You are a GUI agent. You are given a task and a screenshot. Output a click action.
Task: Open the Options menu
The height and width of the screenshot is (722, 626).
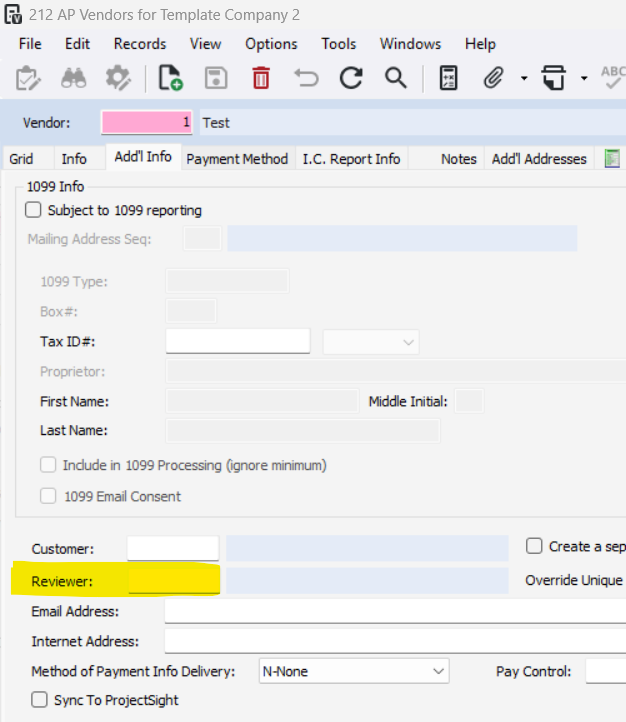point(271,44)
